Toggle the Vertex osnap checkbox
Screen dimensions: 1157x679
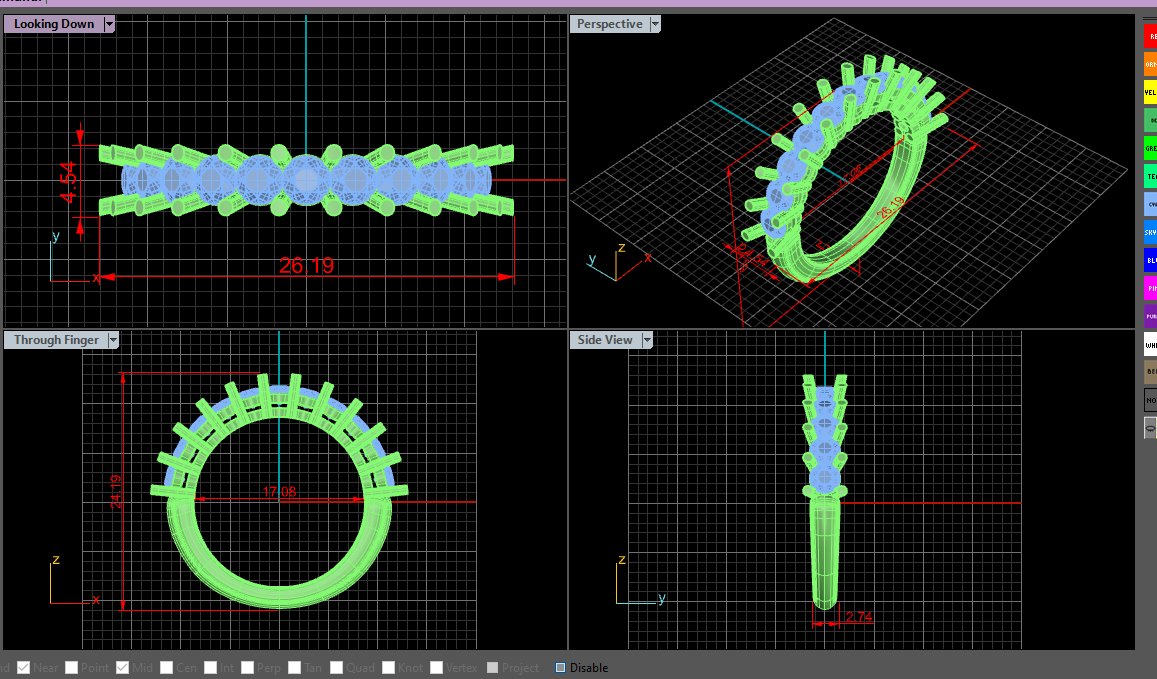(437, 667)
